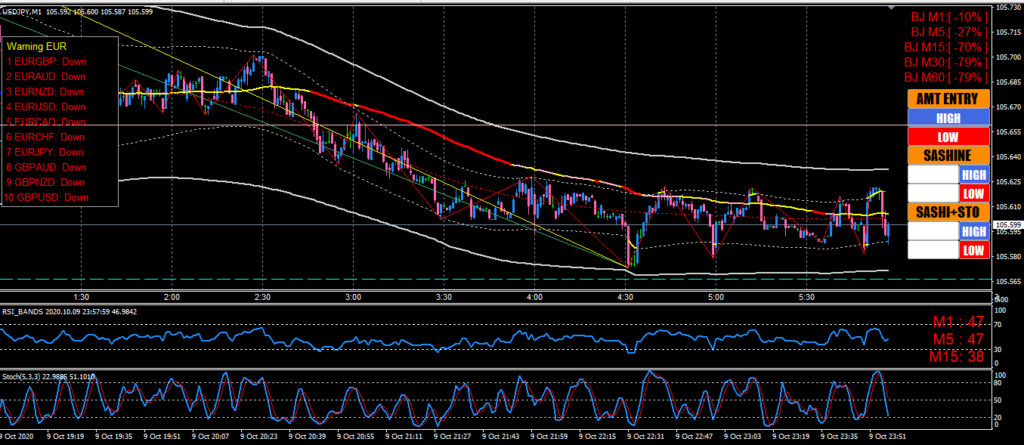Image resolution: width=1024 pixels, height=445 pixels.
Task: Click the AMT ENTRY button
Action: tap(947, 99)
